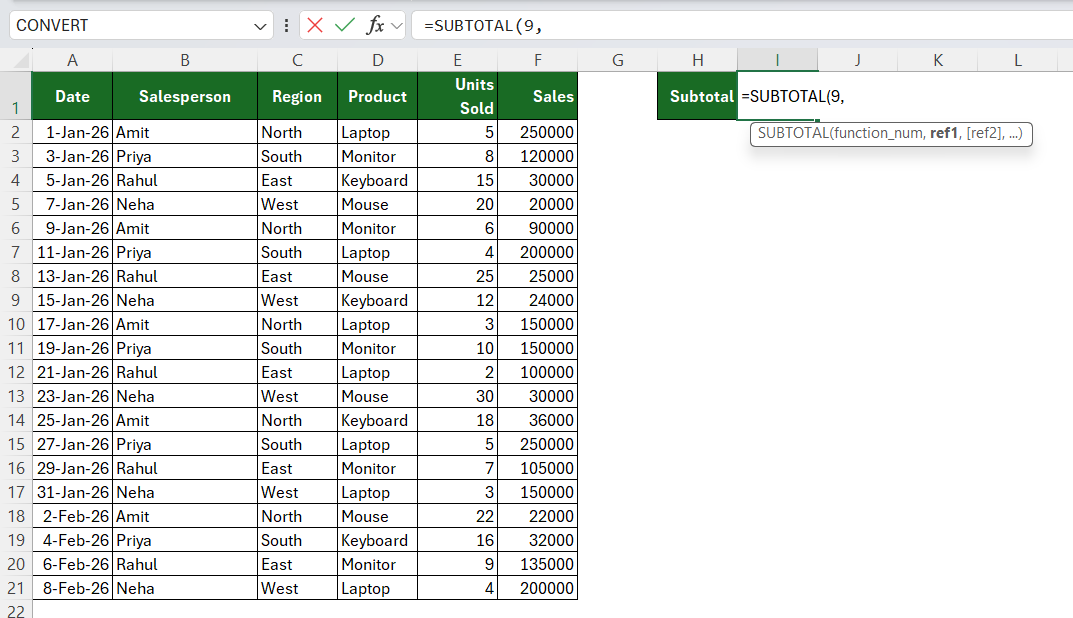Click the Units Sold header cell
This screenshot has height=618, width=1073.
(x=457, y=96)
